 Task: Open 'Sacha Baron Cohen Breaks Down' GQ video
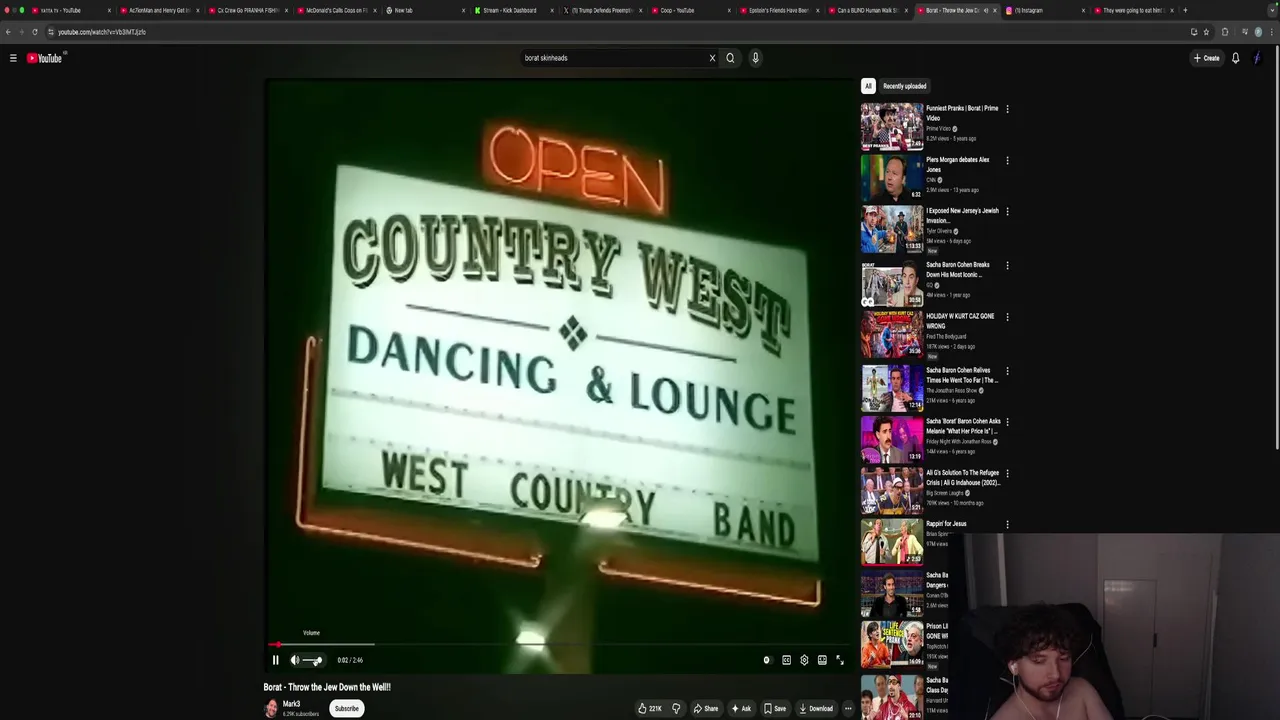pyautogui.click(x=892, y=282)
